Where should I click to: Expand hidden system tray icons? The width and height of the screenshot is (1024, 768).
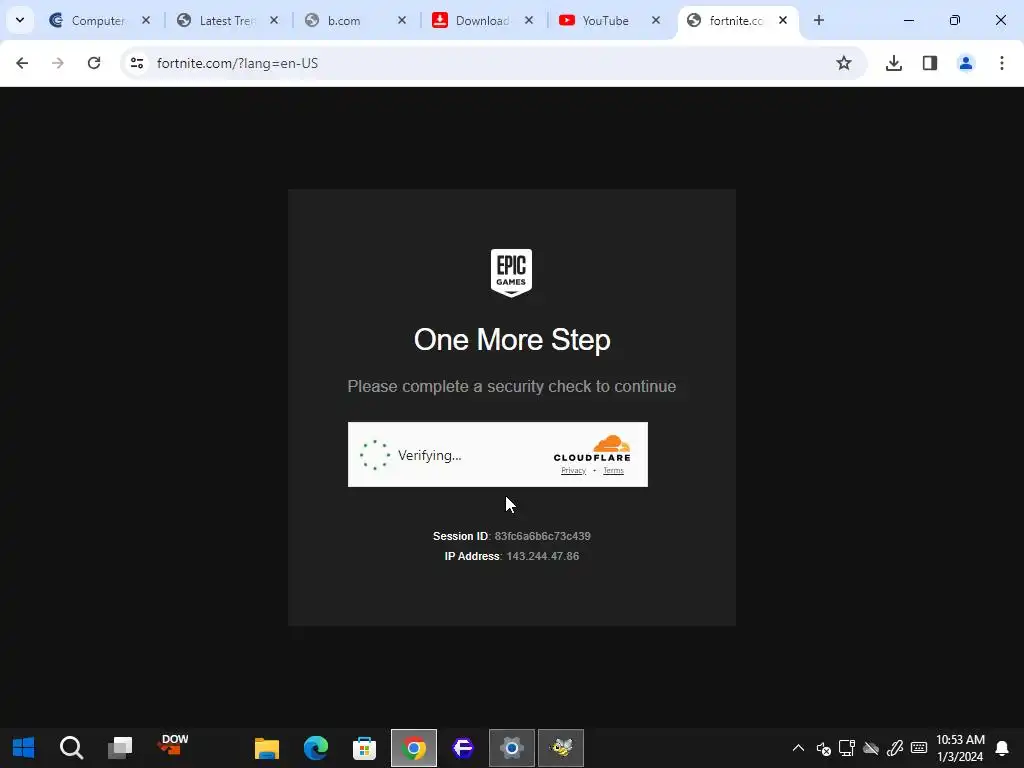[x=798, y=748]
